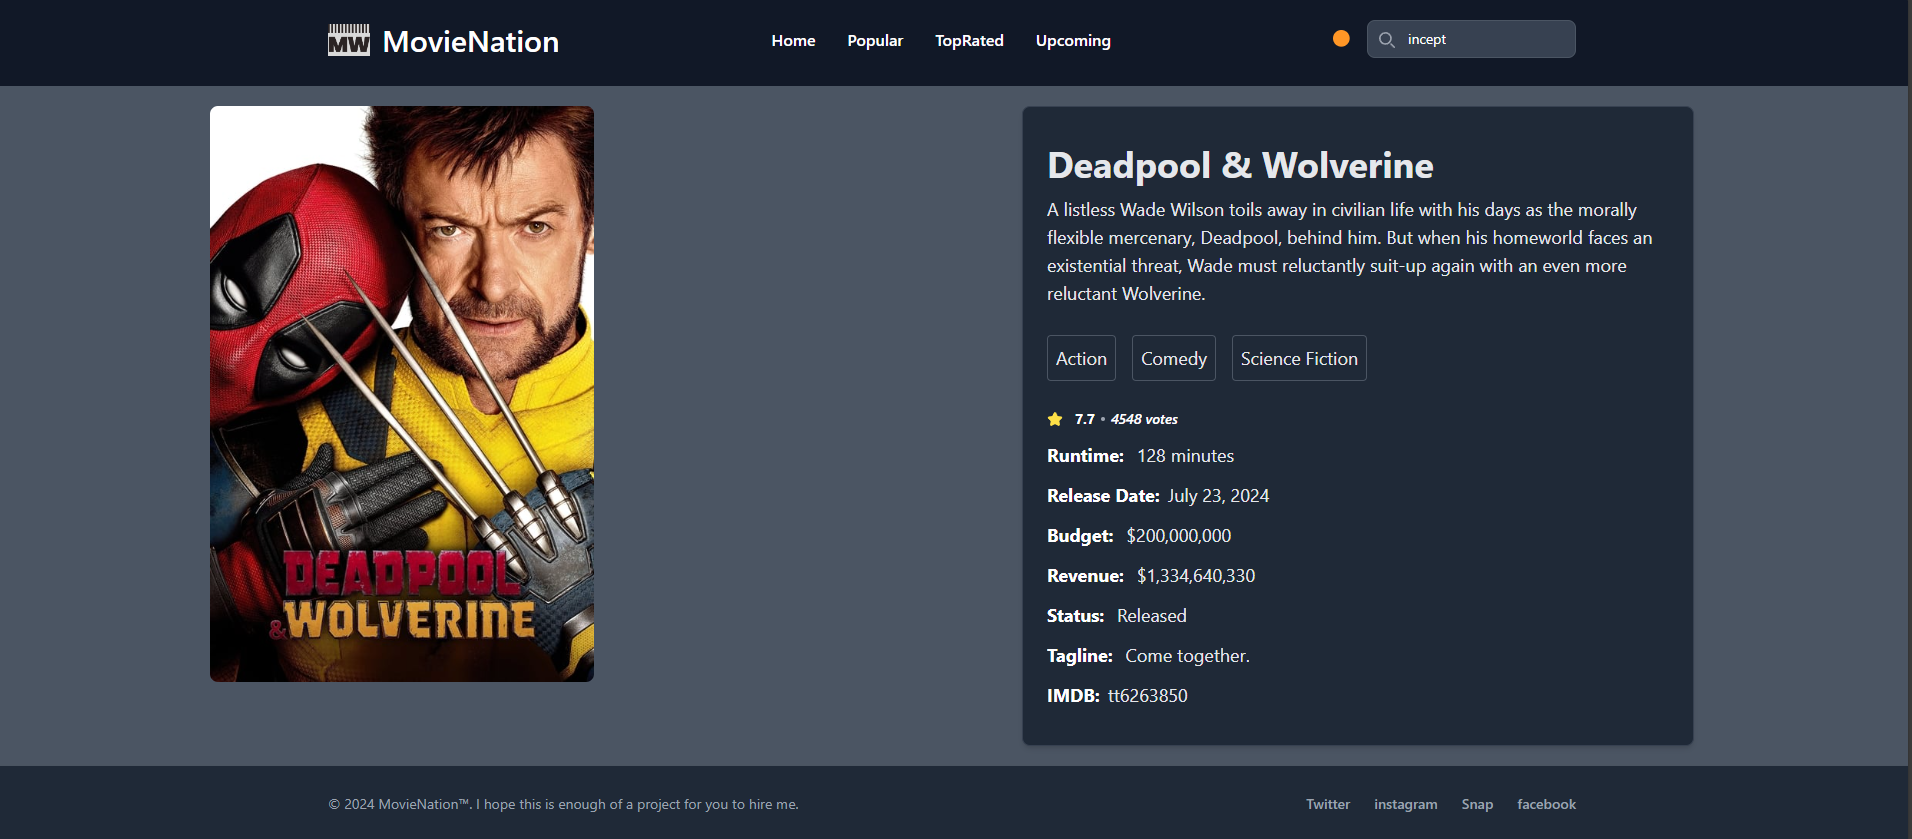Open the facebook footer link
Viewport: 1912px width, 839px height.
point(1546,804)
